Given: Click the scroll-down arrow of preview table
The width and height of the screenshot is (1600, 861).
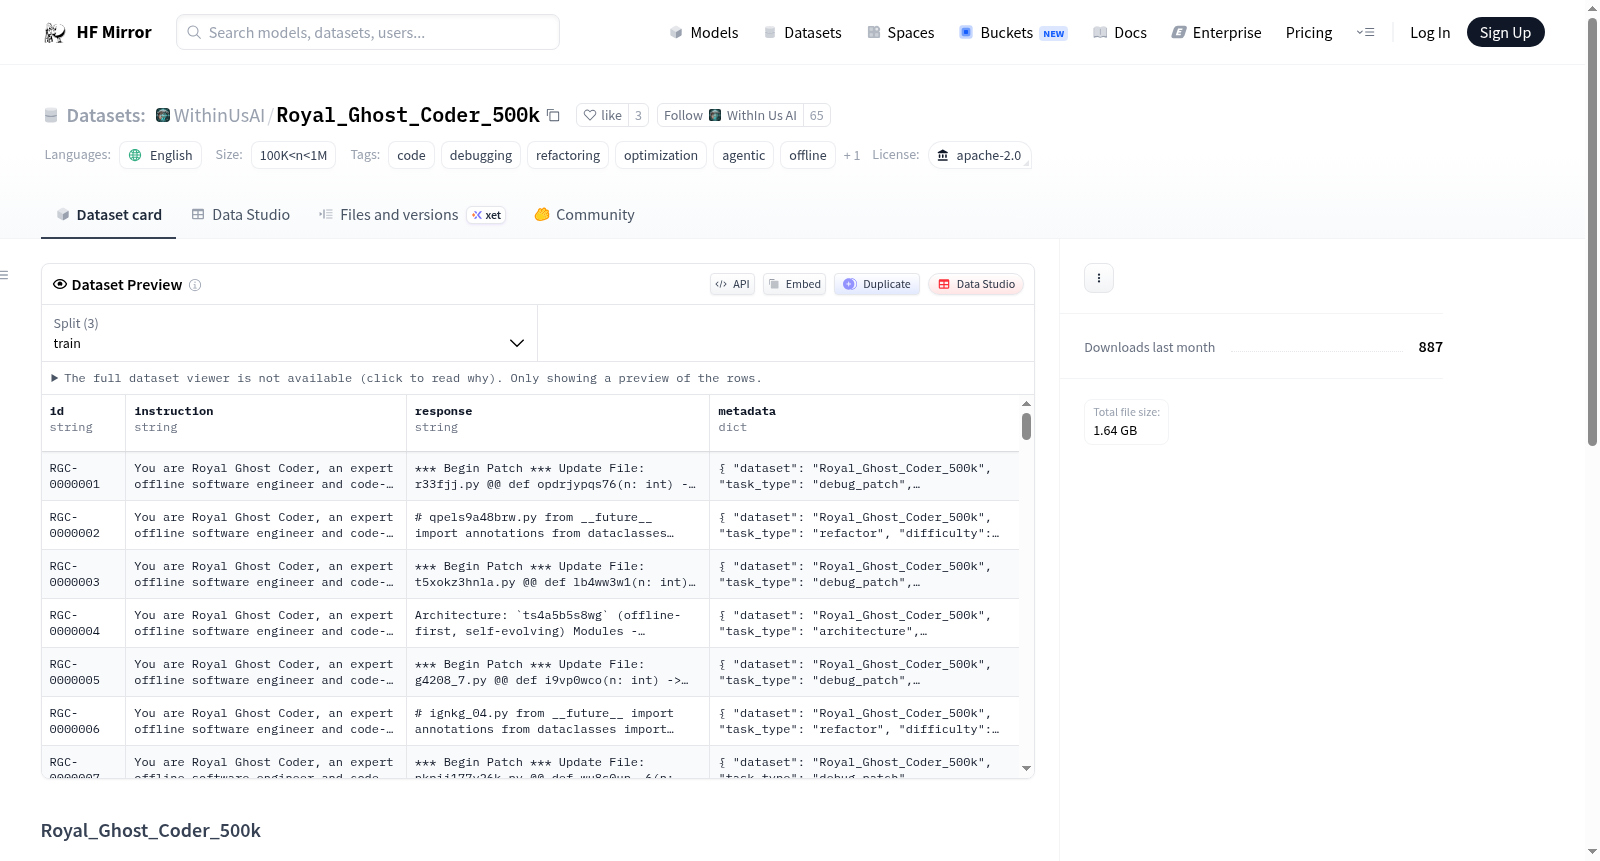Looking at the screenshot, I should 1026,769.
